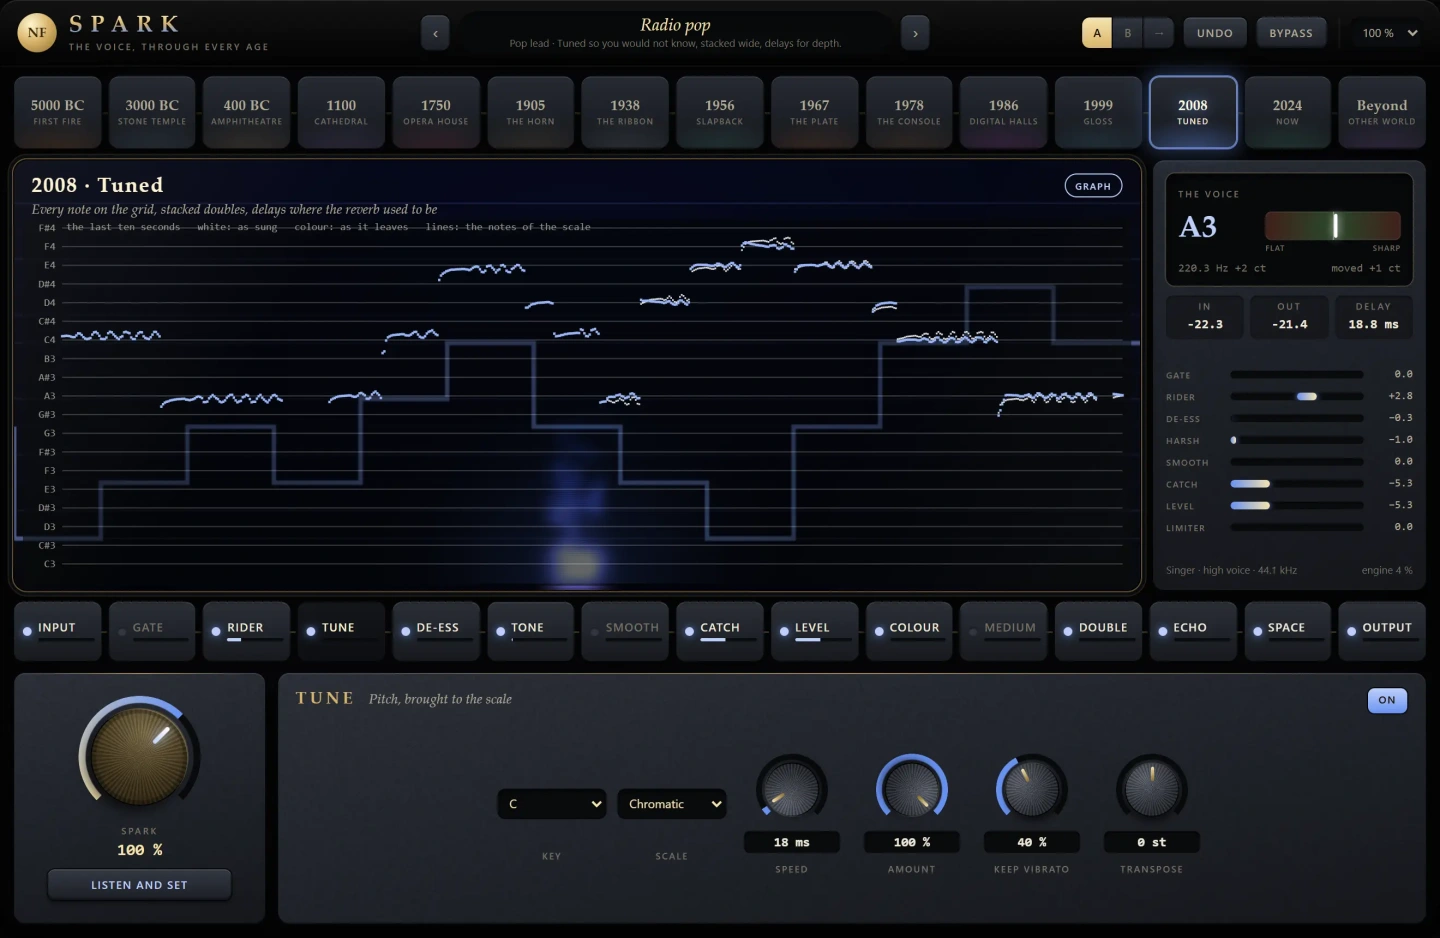Click the KEEP VIBRATO knob
This screenshot has width=1440, height=938.
(x=1032, y=789)
